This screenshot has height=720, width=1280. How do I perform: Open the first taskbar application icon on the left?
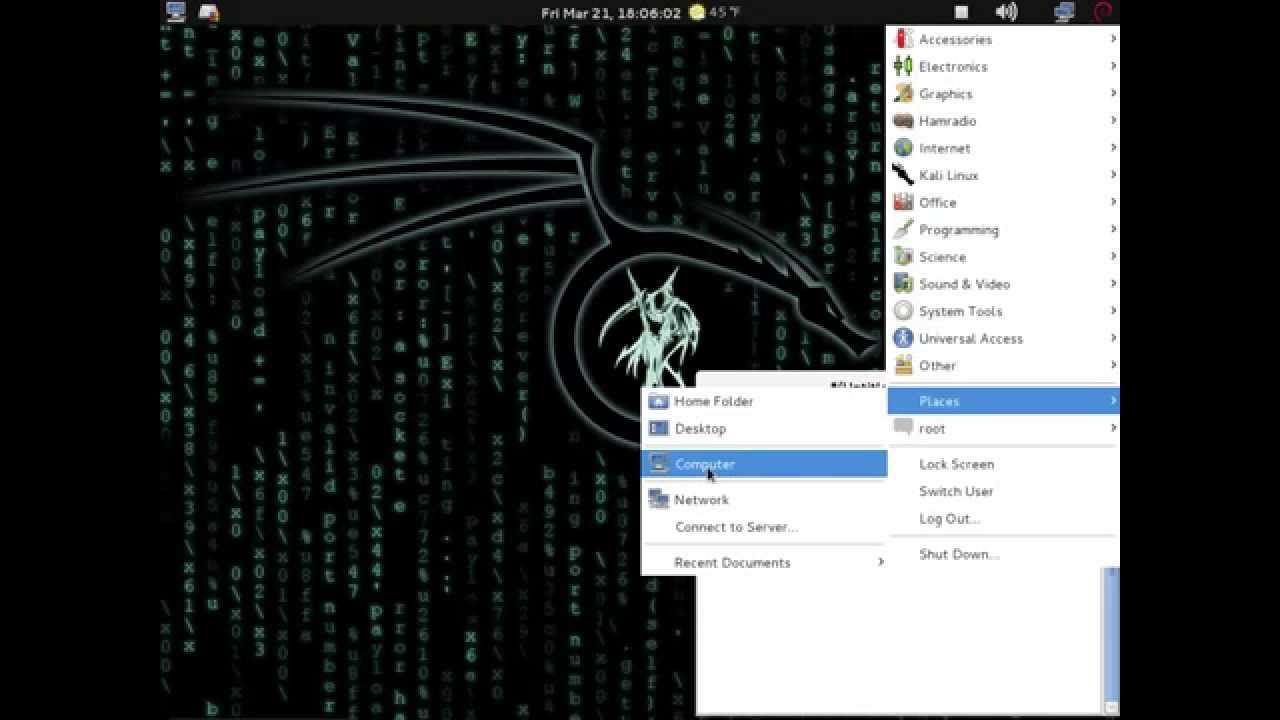coord(178,12)
